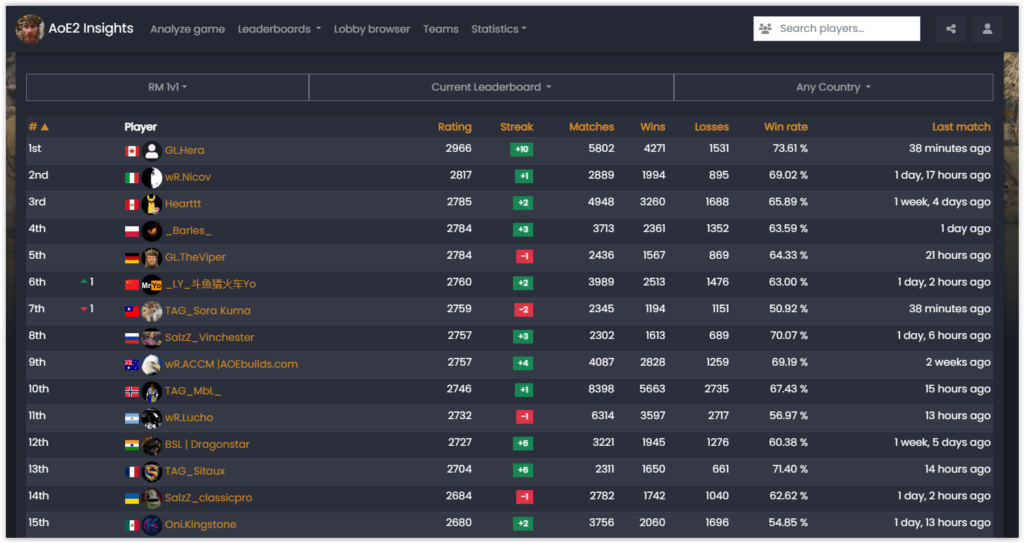The width and height of the screenshot is (1024, 543).
Task: Click wR.Nicov's avatar thumbnail
Action: coord(152,178)
